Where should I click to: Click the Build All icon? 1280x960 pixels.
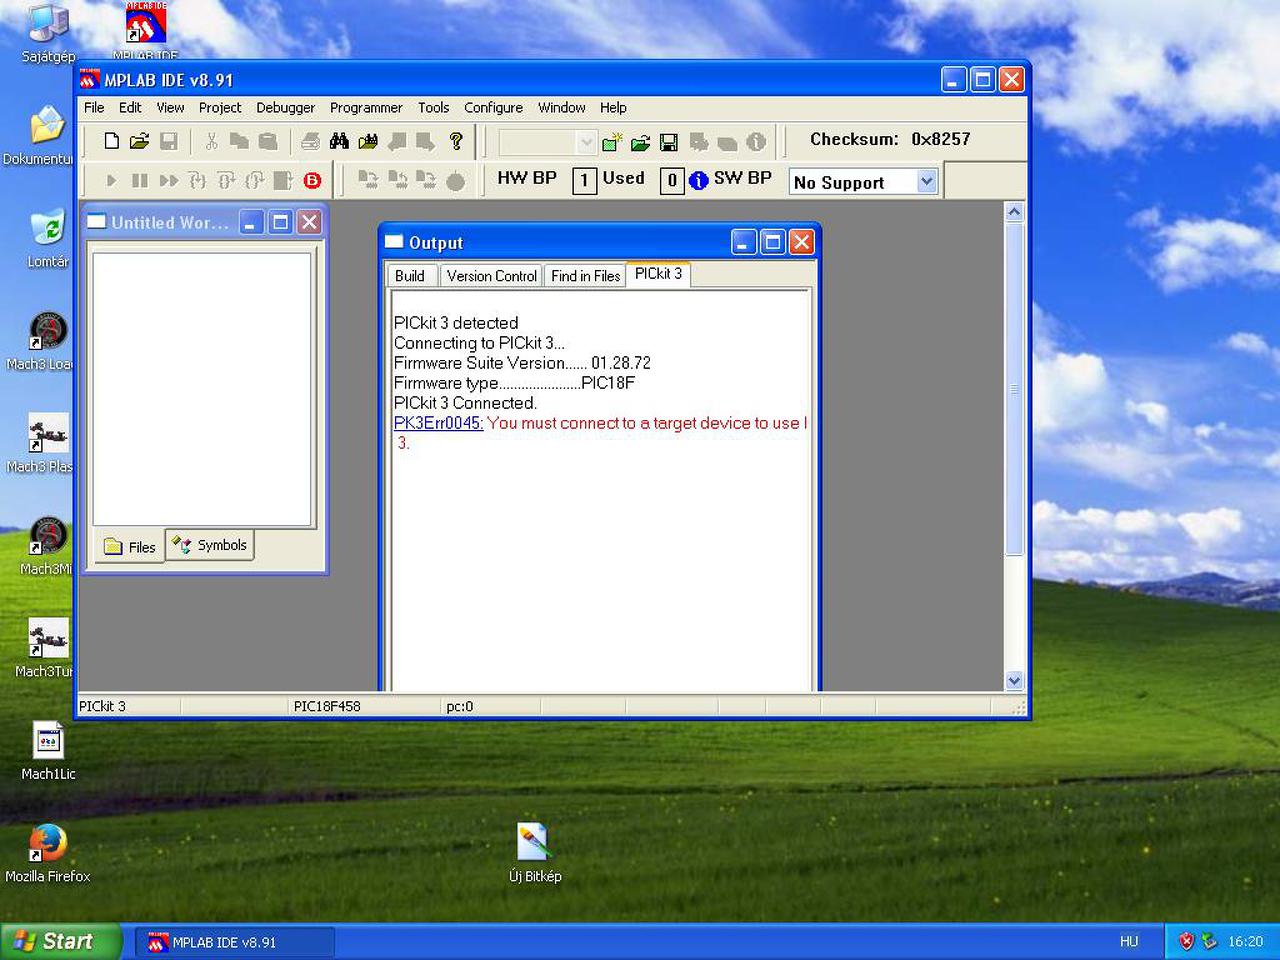[727, 143]
